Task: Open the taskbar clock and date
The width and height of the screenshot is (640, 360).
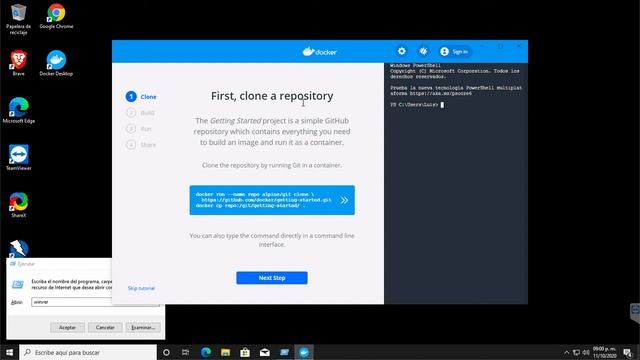Action: coord(604,352)
